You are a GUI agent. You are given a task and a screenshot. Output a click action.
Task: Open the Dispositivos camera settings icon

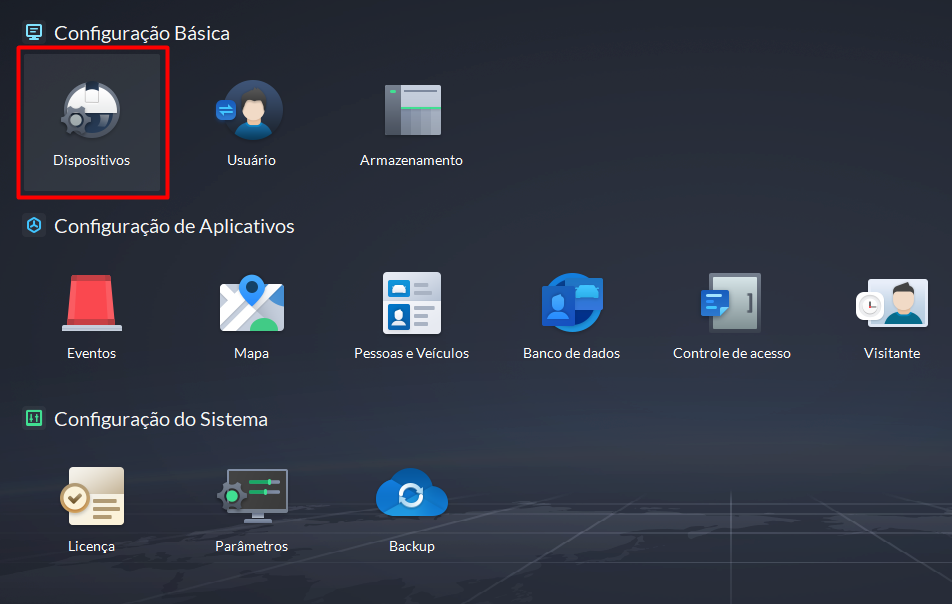click(91, 110)
